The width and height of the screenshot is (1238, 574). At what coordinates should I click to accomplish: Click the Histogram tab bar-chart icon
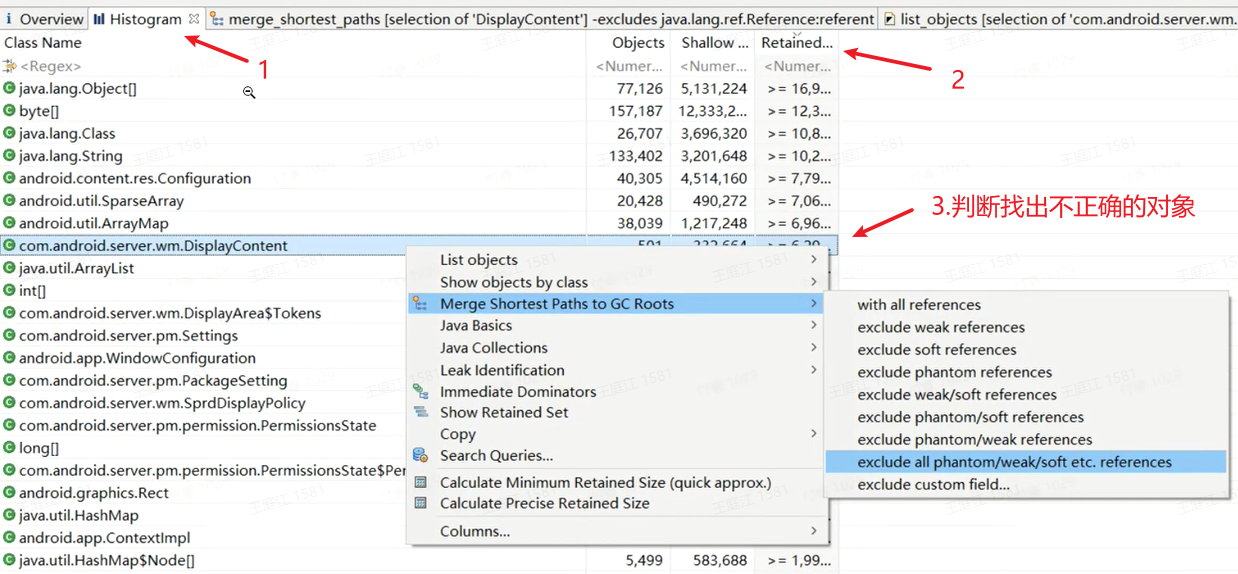coord(100,19)
